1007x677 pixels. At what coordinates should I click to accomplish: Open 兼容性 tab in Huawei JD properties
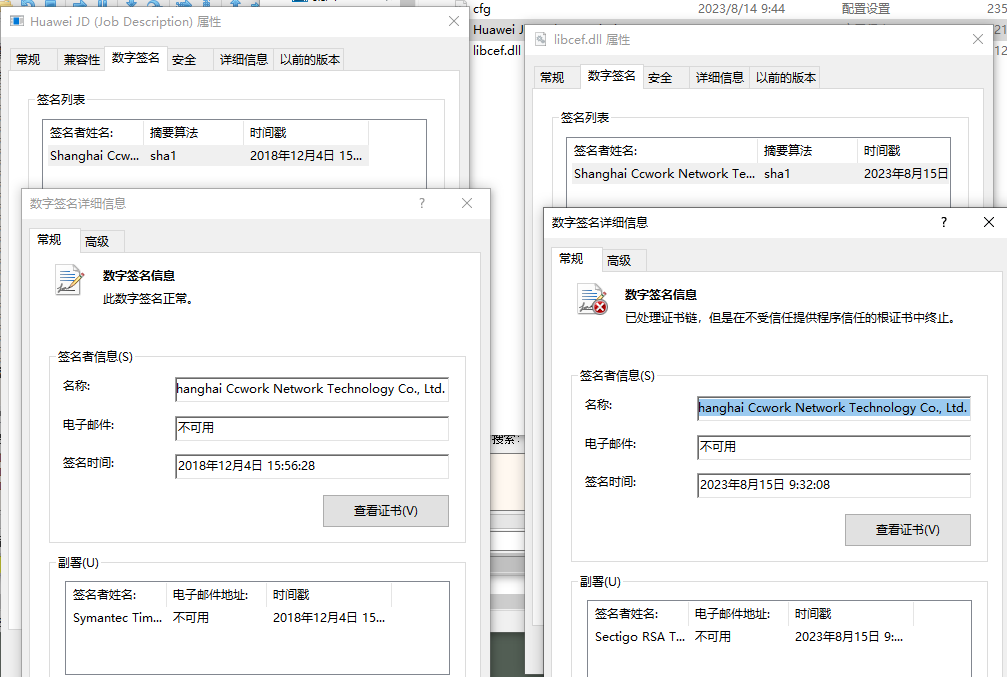[x=82, y=60]
